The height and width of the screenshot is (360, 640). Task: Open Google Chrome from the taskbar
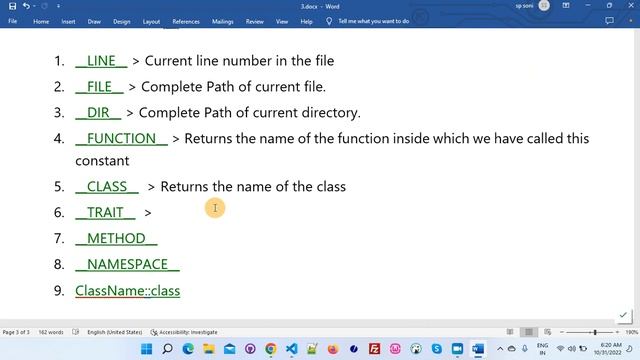tap(271, 349)
